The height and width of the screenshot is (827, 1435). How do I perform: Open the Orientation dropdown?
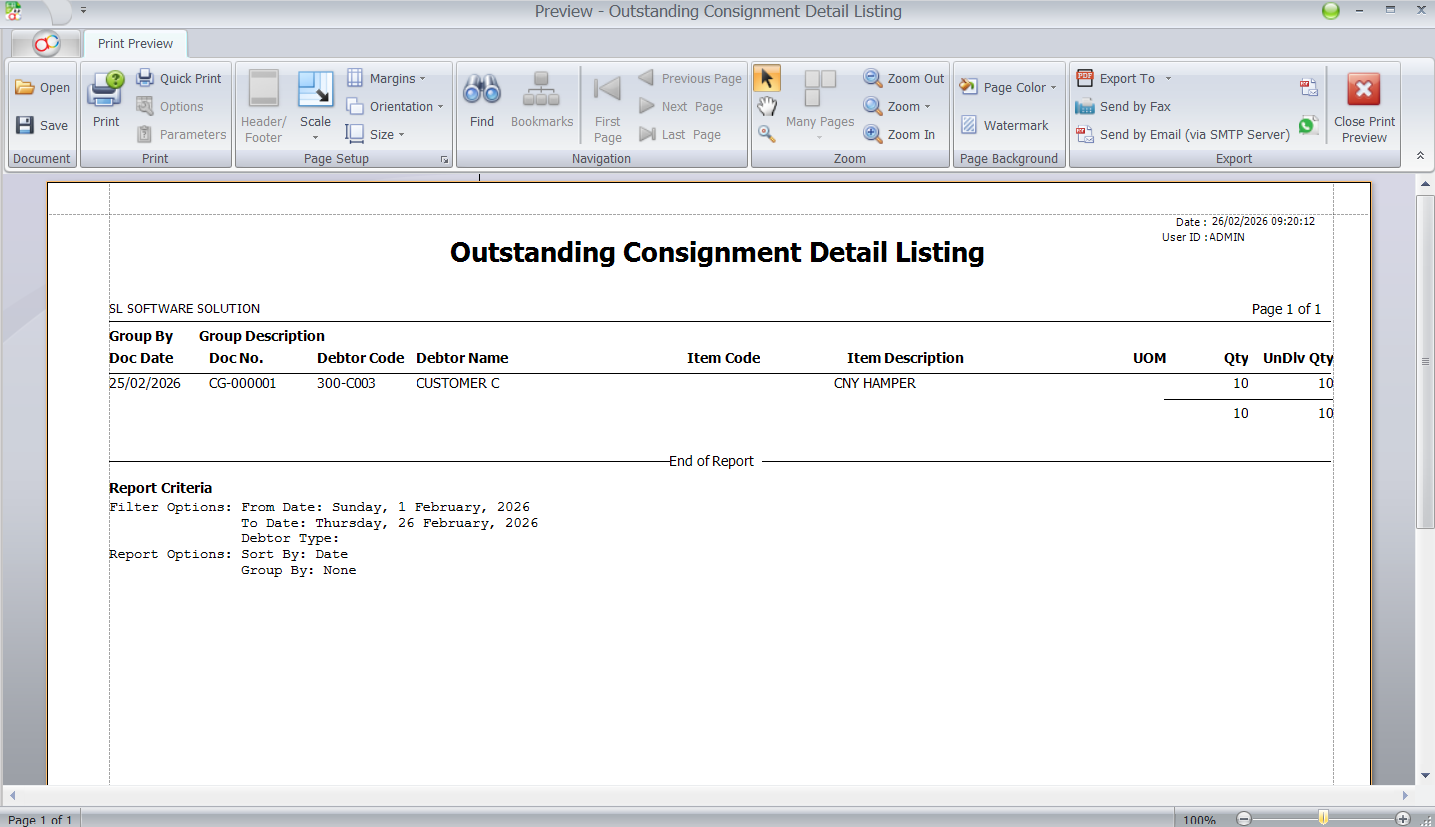[397, 106]
